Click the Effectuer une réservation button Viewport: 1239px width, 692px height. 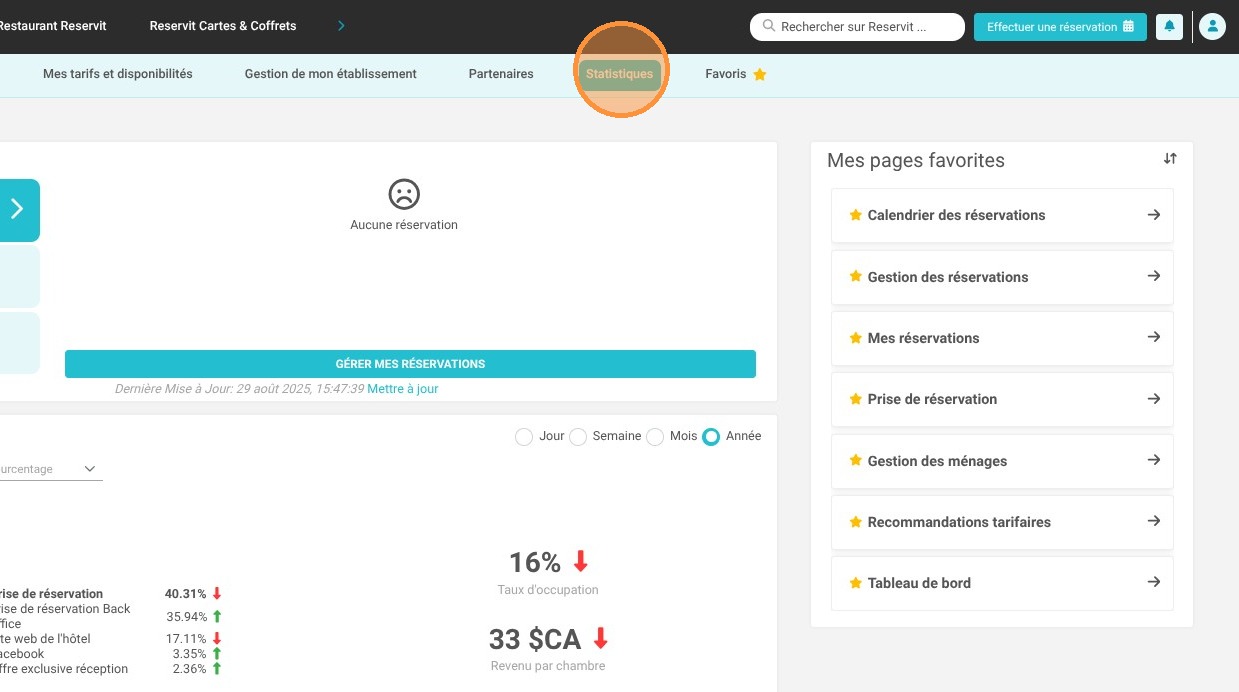click(1060, 27)
